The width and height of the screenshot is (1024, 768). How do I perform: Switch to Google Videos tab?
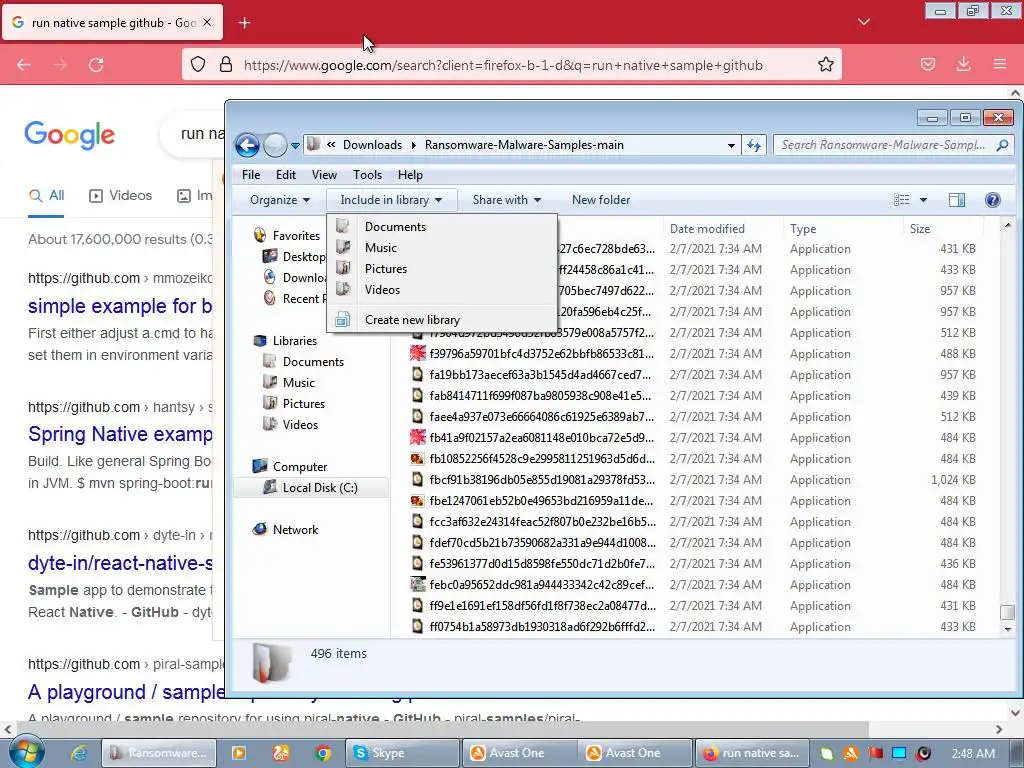120,195
